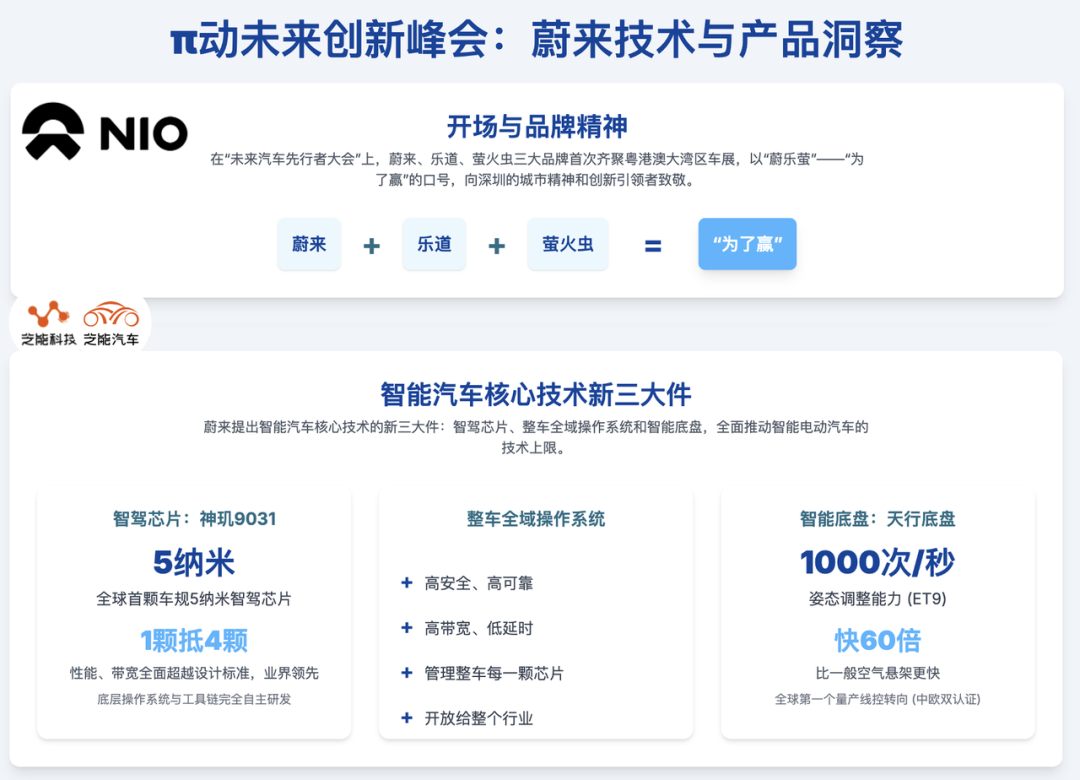The image size is (1080, 780).
Task: Click the intro paragraph starting 在“未来汽车先行者大会”上
Action: (x=537, y=170)
